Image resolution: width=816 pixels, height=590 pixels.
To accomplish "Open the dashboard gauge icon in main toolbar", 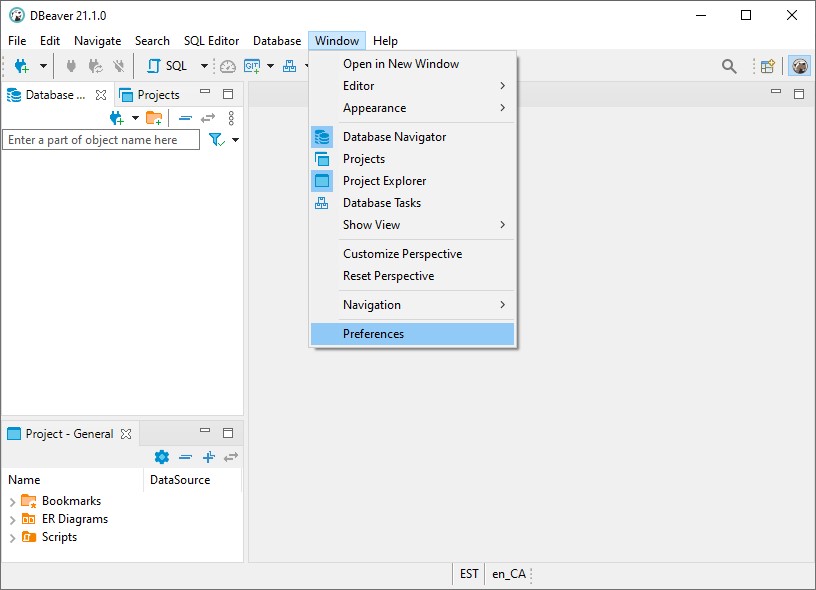I will [x=228, y=66].
